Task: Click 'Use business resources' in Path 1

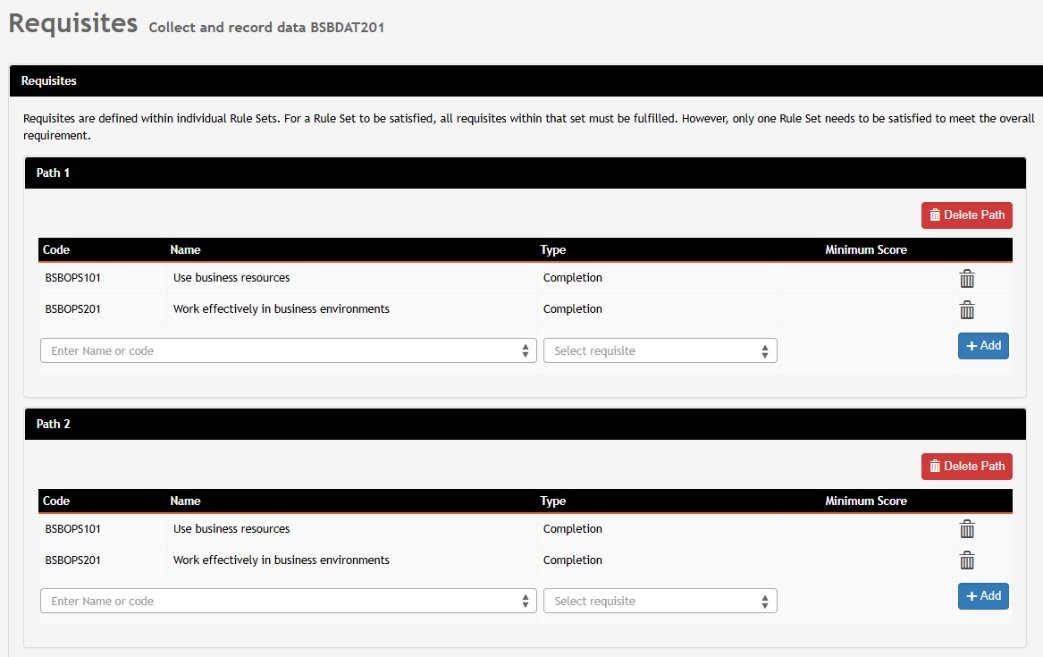Action: click(x=231, y=278)
